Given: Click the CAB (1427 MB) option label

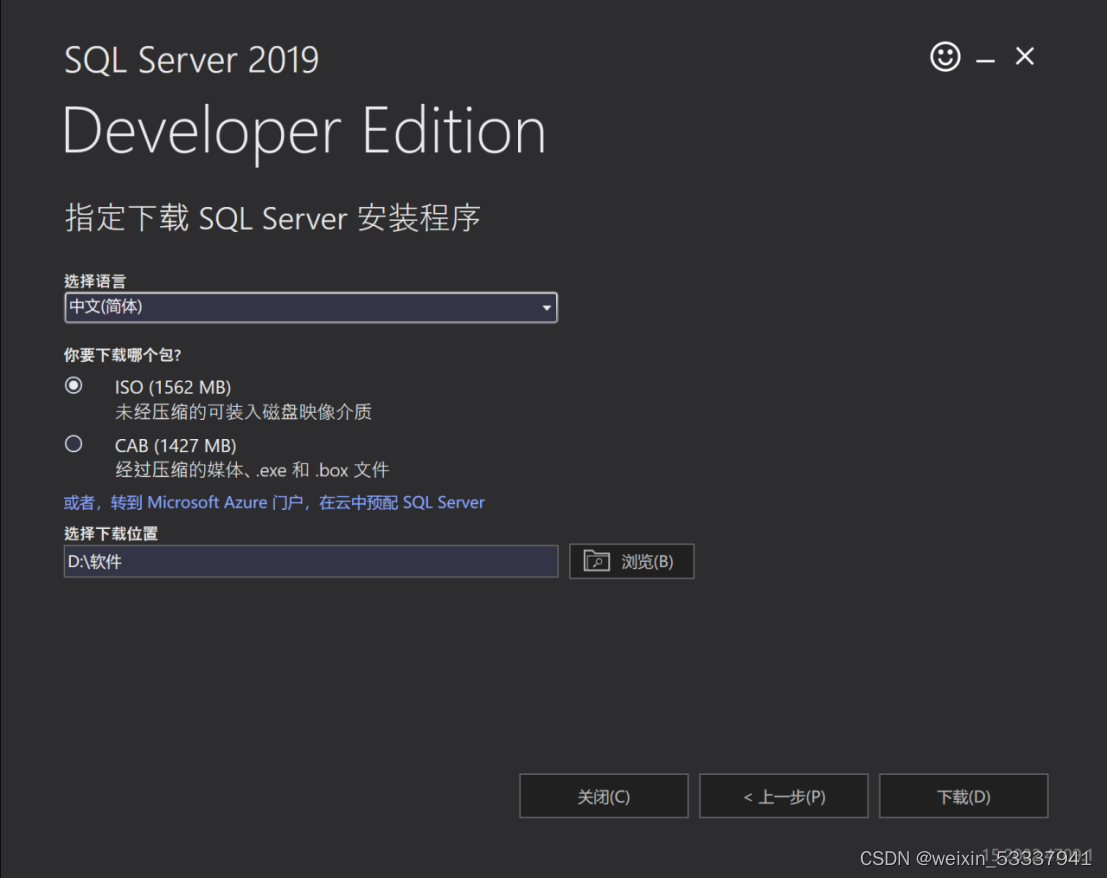Looking at the screenshot, I should pyautogui.click(x=175, y=445).
